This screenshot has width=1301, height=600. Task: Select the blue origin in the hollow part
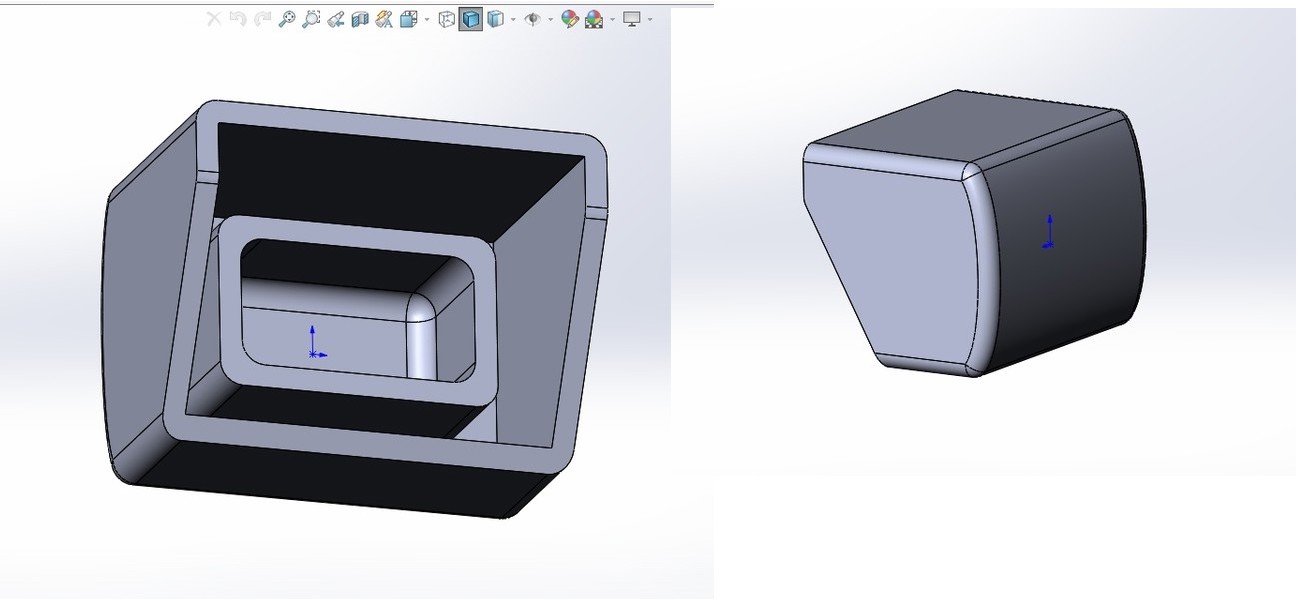(316, 342)
